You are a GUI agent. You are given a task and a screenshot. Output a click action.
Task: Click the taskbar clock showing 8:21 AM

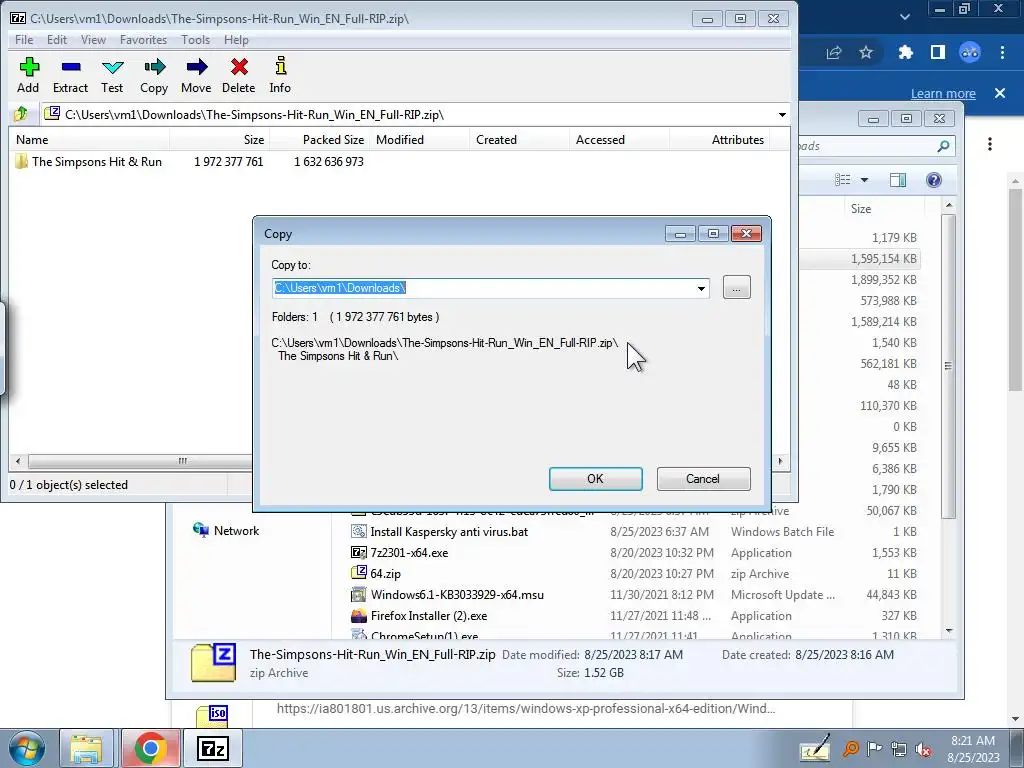(973, 749)
